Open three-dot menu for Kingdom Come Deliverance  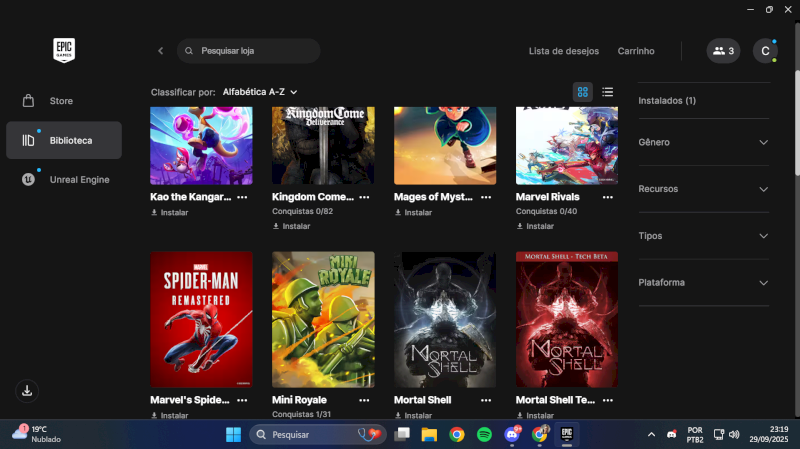pyautogui.click(x=364, y=198)
